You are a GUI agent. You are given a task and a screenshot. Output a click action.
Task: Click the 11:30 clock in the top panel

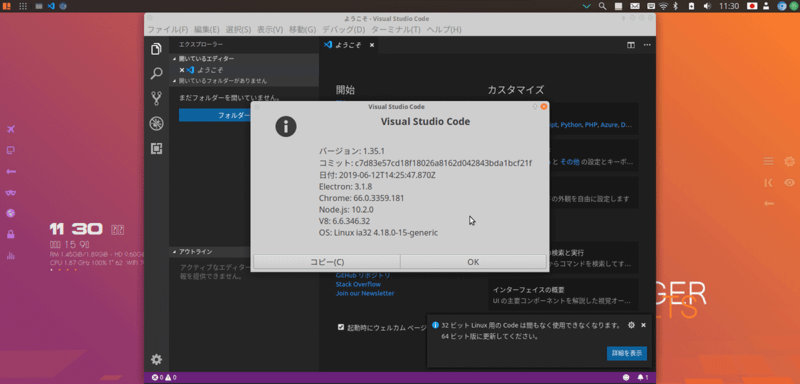point(729,6)
